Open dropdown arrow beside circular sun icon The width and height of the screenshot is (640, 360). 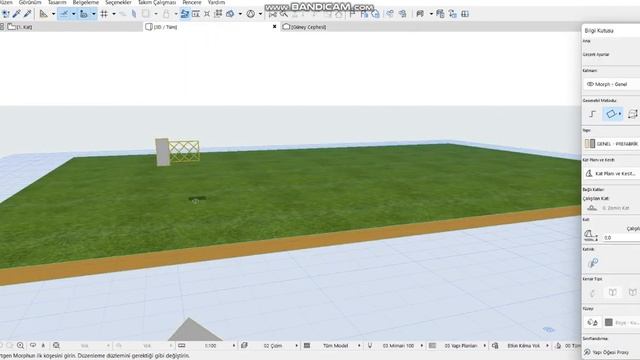[x=260, y=14]
